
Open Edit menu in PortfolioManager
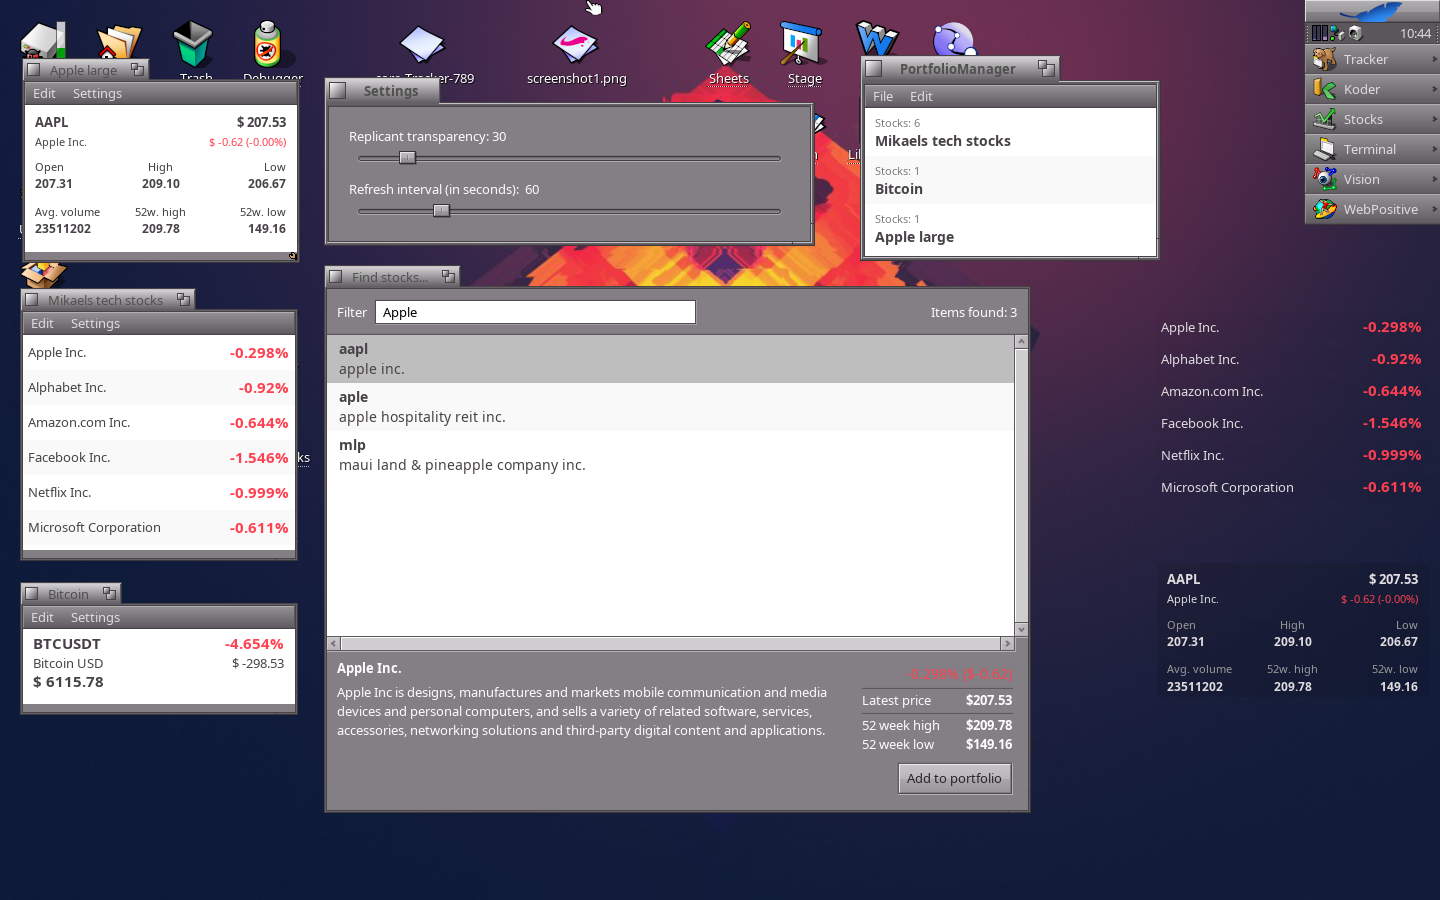921,96
